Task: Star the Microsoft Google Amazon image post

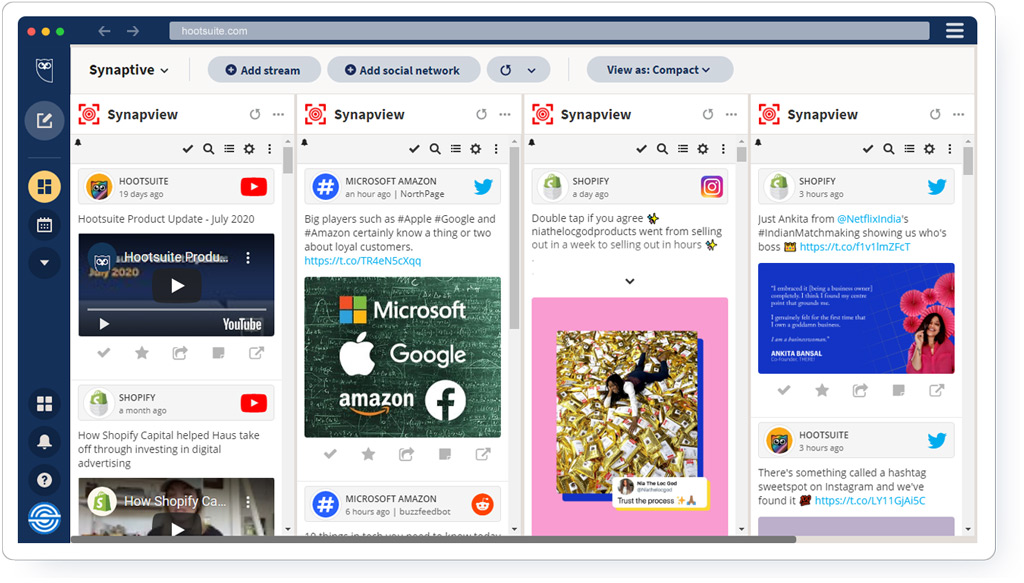Action: click(368, 454)
